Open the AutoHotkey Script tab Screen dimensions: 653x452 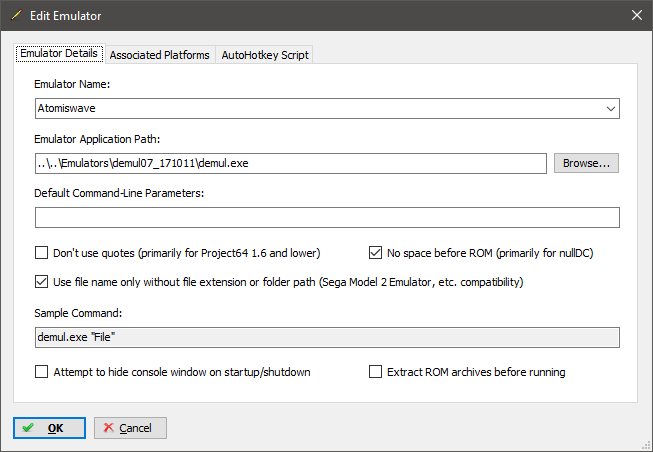click(265, 55)
